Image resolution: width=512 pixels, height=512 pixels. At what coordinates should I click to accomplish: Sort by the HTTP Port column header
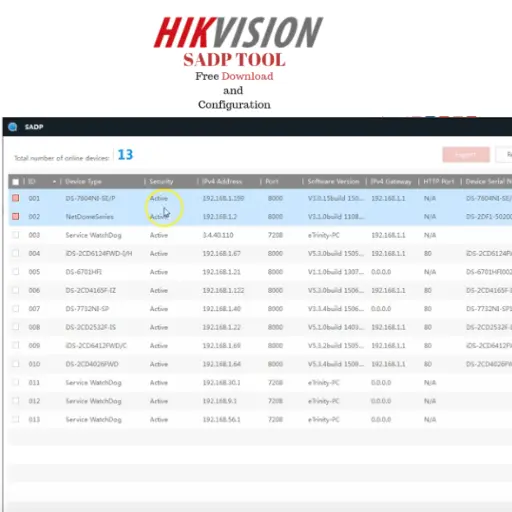(x=439, y=182)
